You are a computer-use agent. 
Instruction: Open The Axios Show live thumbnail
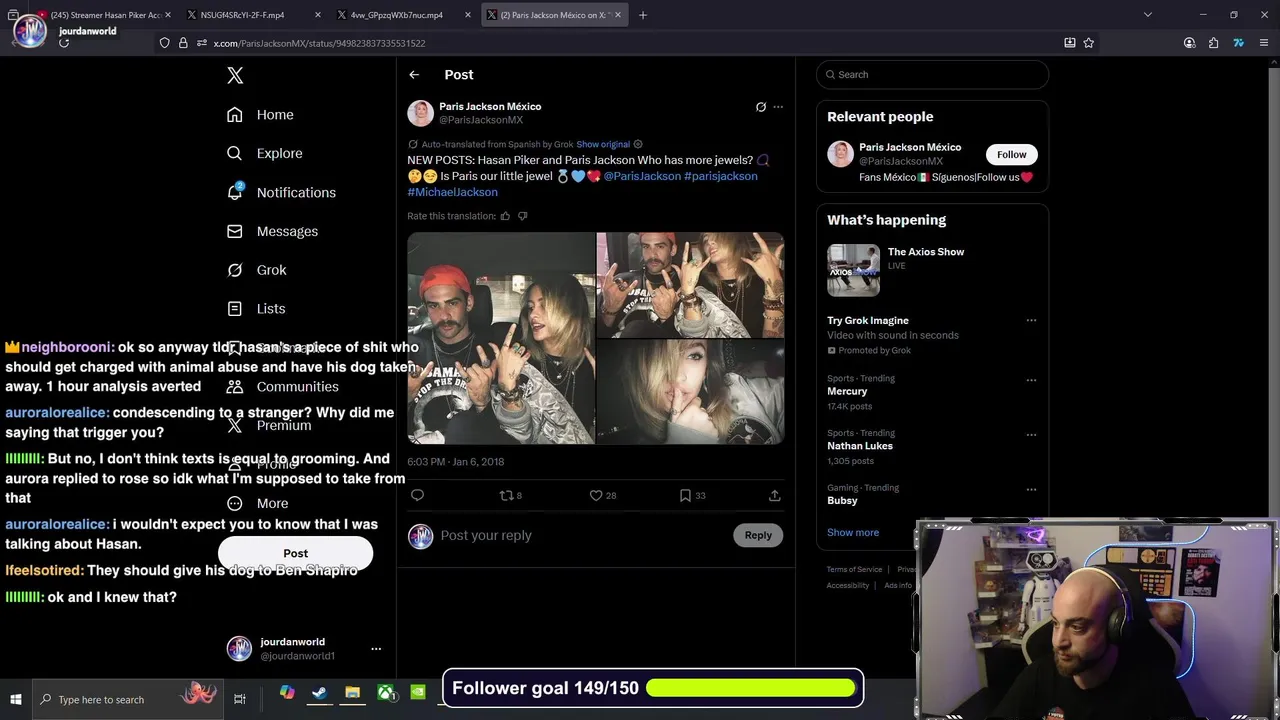point(853,270)
